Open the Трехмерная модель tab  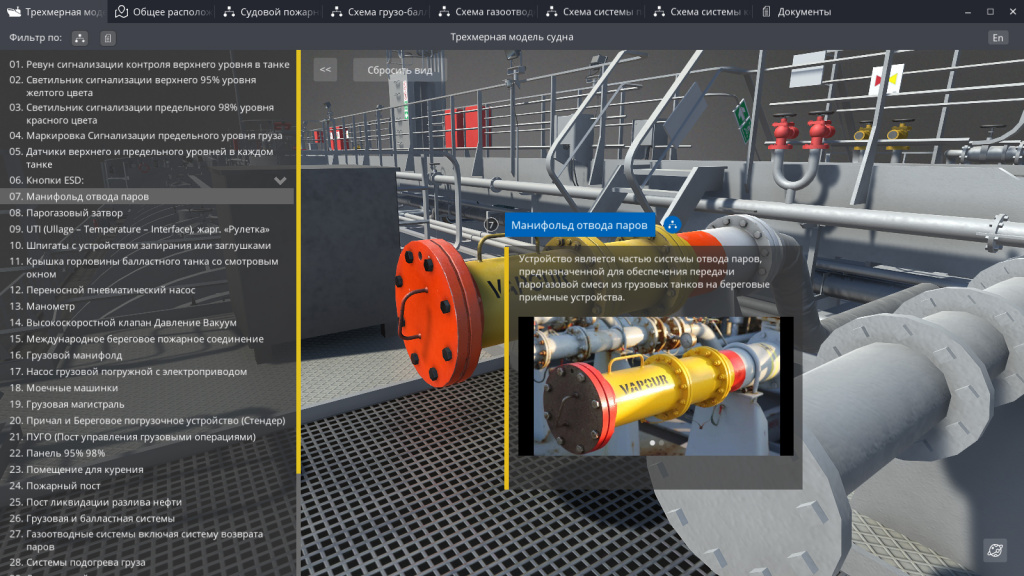(x=55, y=12)
